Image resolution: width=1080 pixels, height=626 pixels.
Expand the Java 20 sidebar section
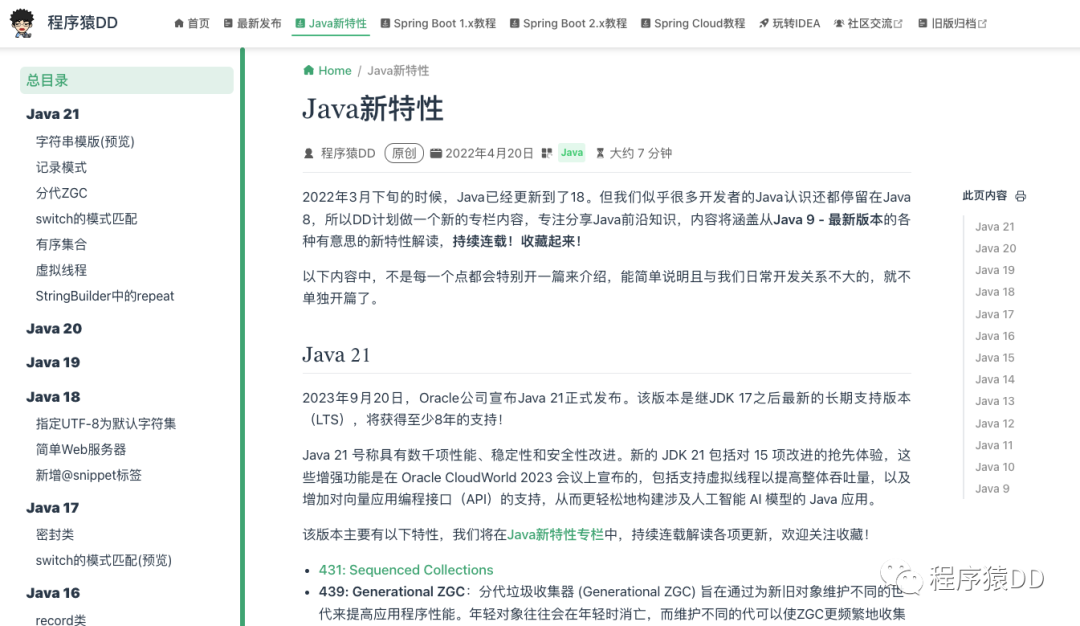tap(52, 328)
